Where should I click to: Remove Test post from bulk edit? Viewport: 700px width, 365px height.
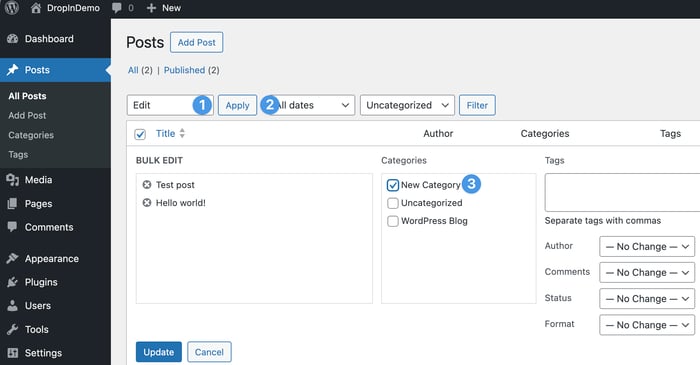[x=146, y=185]
